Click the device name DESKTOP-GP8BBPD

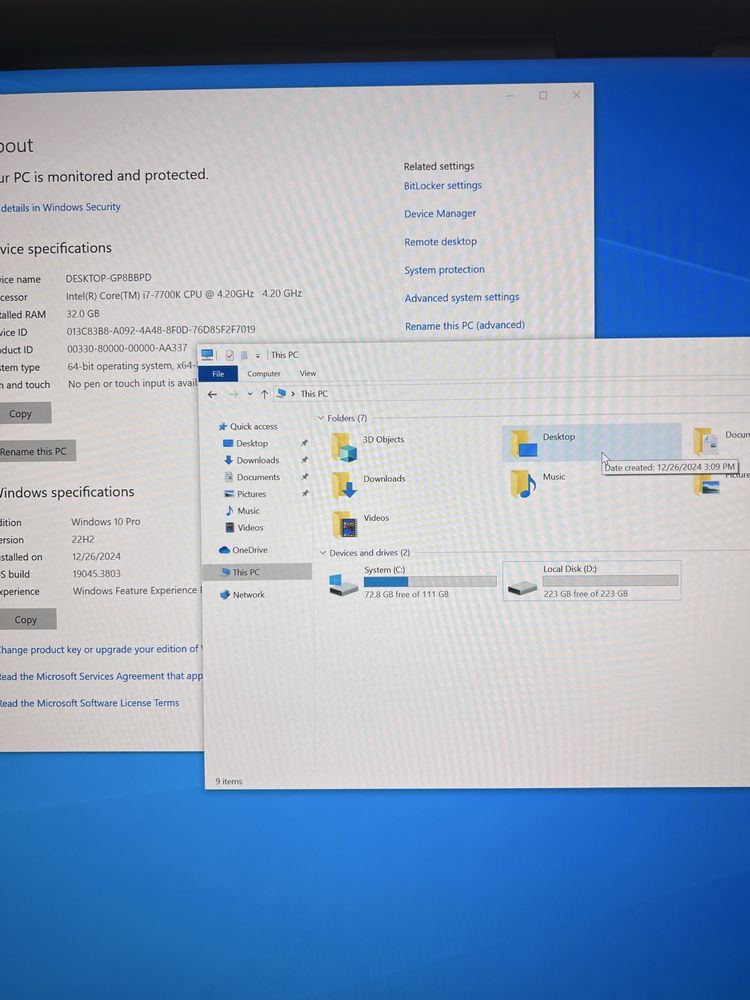pos(108,278)
